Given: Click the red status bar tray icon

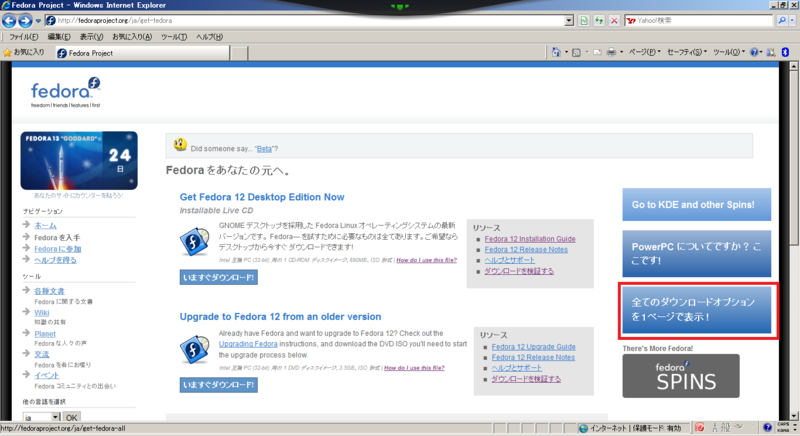Looking at the screenshot, I should 700,428.
